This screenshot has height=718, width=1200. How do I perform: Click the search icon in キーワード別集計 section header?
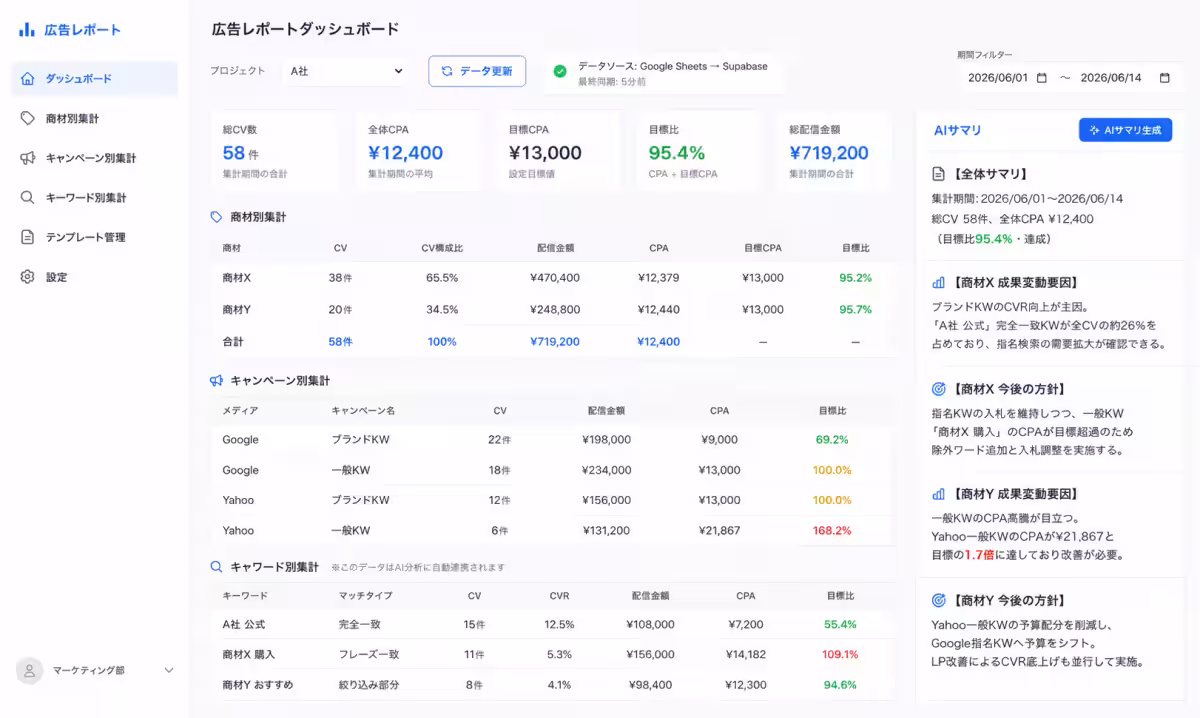pyautogui.click(x=216, y=567)
